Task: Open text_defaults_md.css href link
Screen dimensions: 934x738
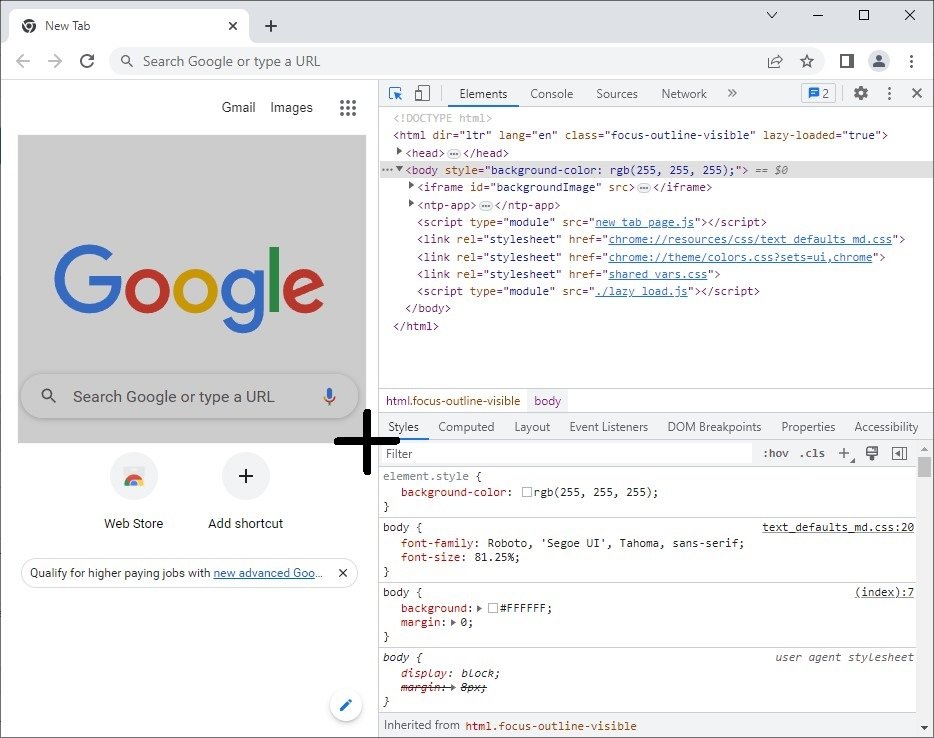Action: [x=750, y=239]
